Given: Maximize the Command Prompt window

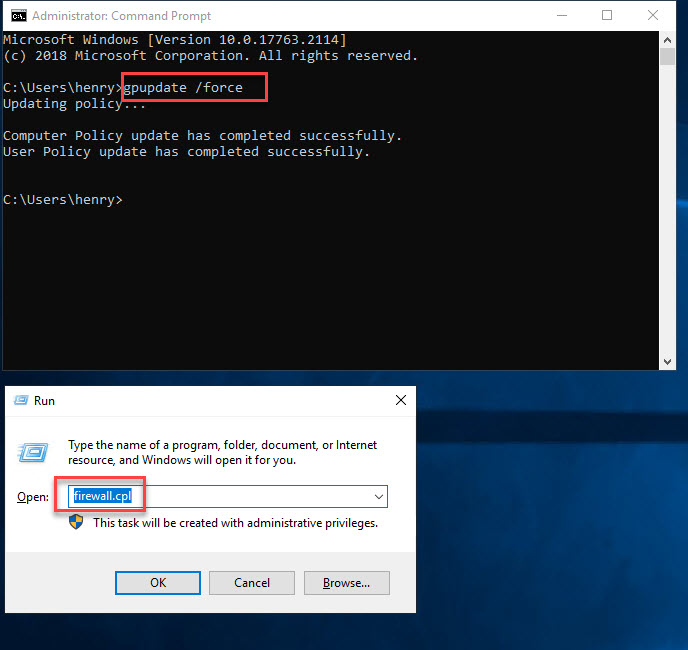Looking at the screenshot, I should point(607,16).
